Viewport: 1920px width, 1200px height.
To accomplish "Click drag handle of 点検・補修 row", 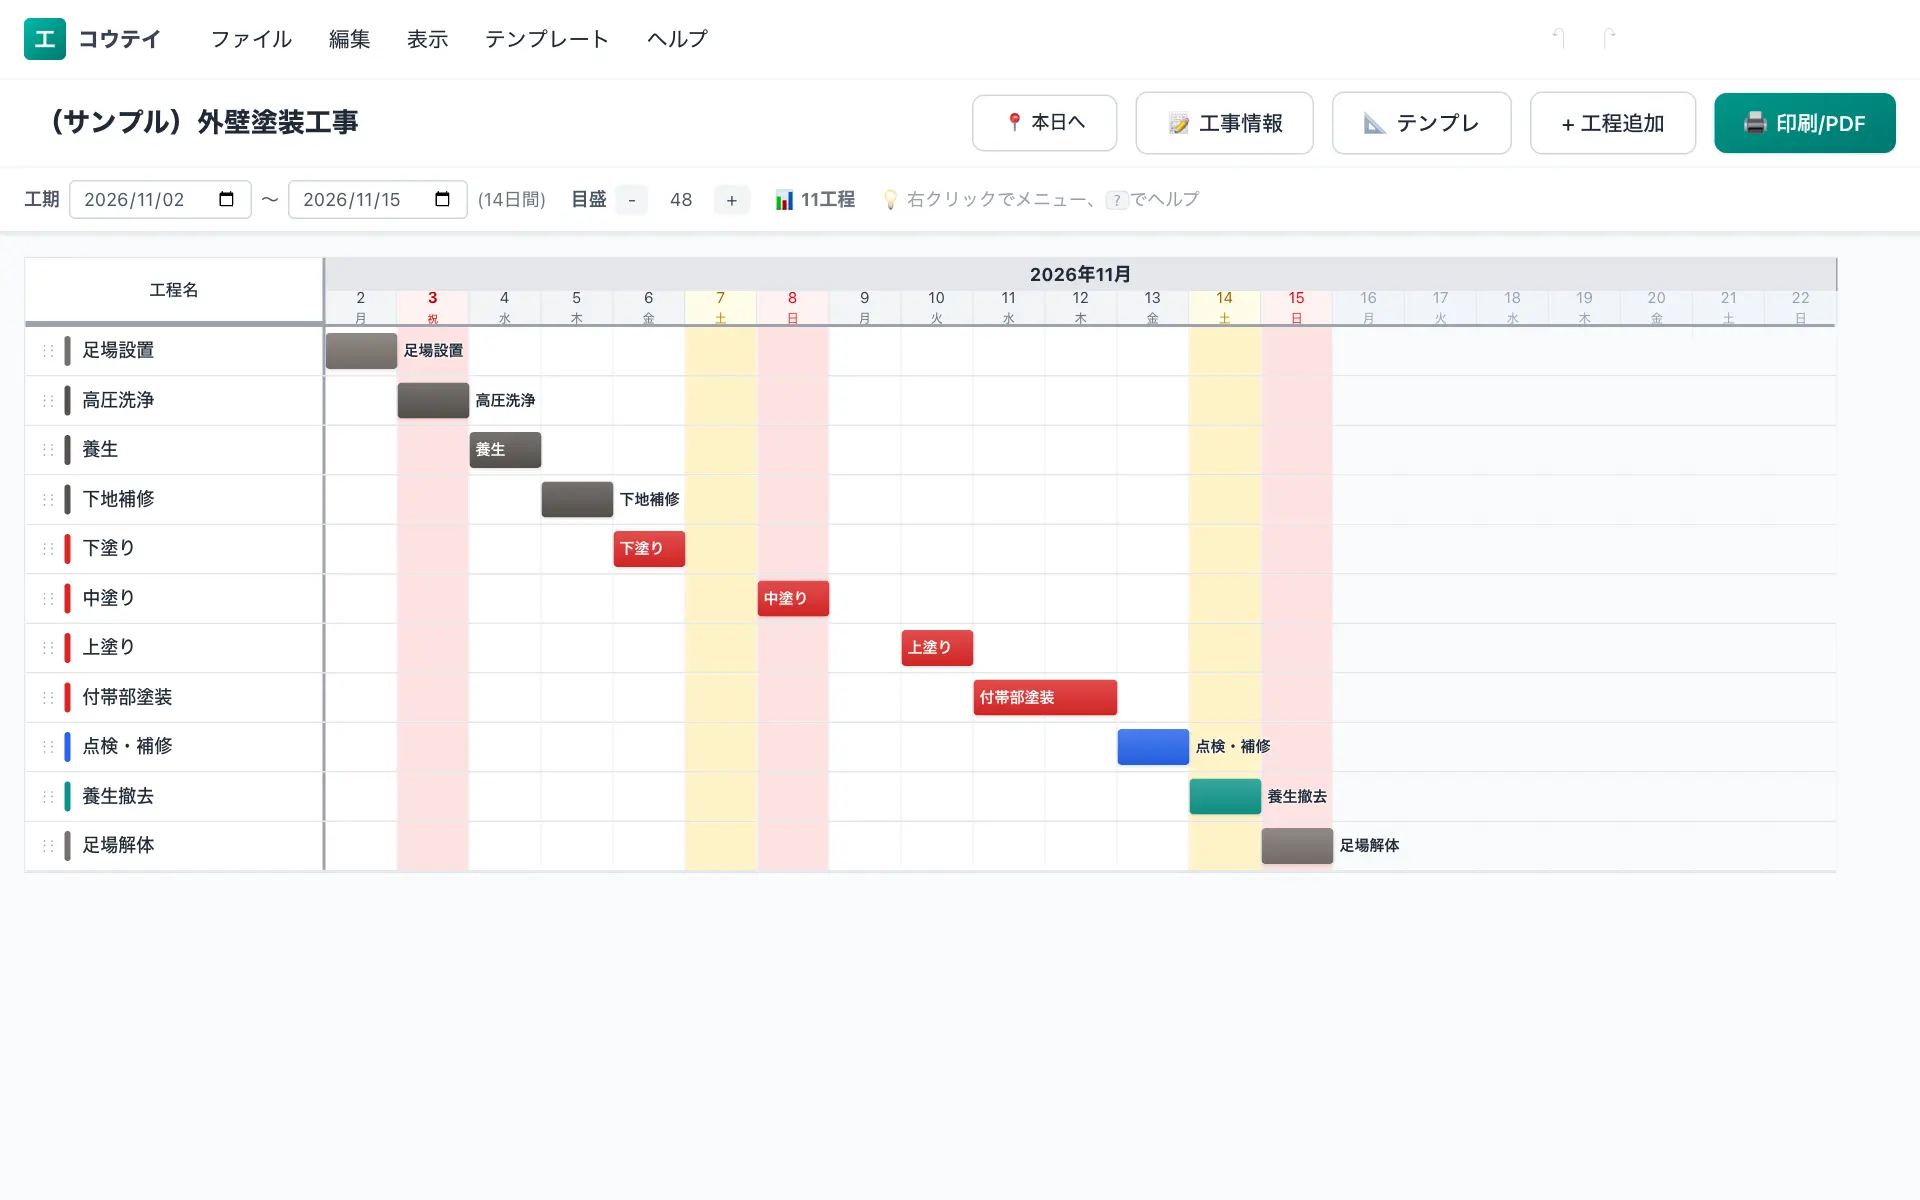I will point(48,747).
